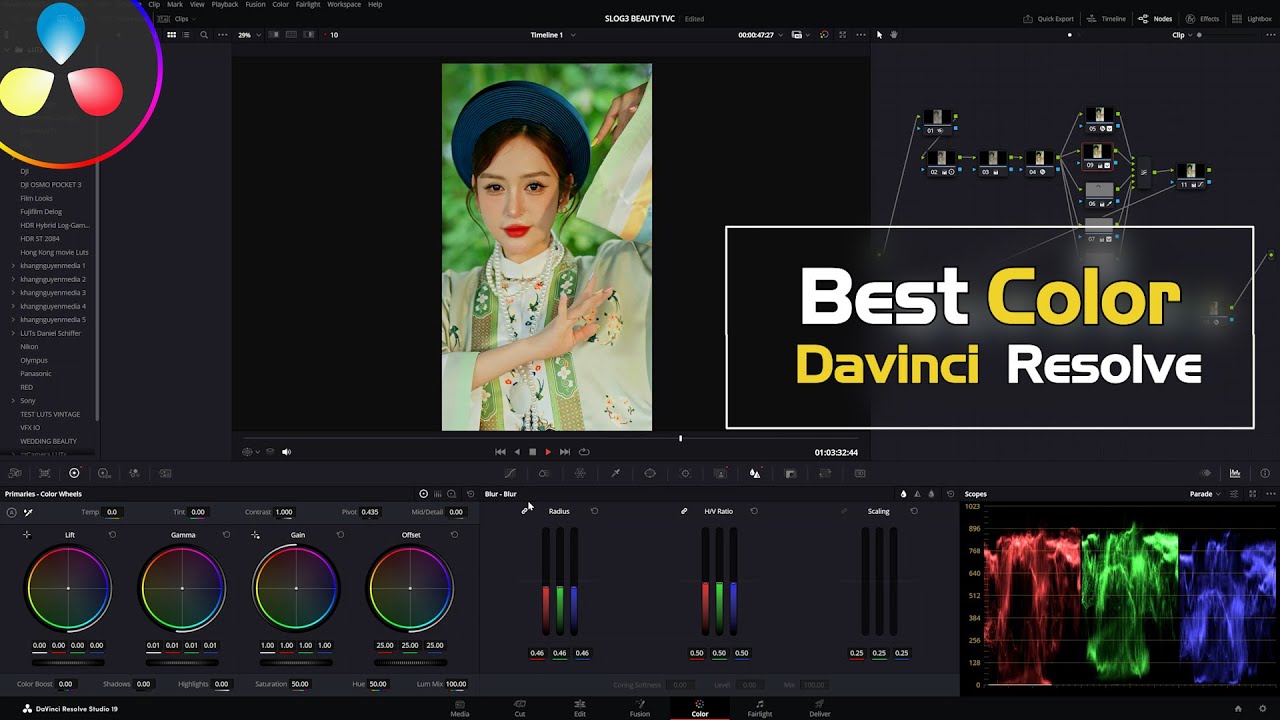The height and width of the screenshot is (720, 1280).
Task: Click Quick Export button
Action: pyautogui.click(x=1048, y=19)
